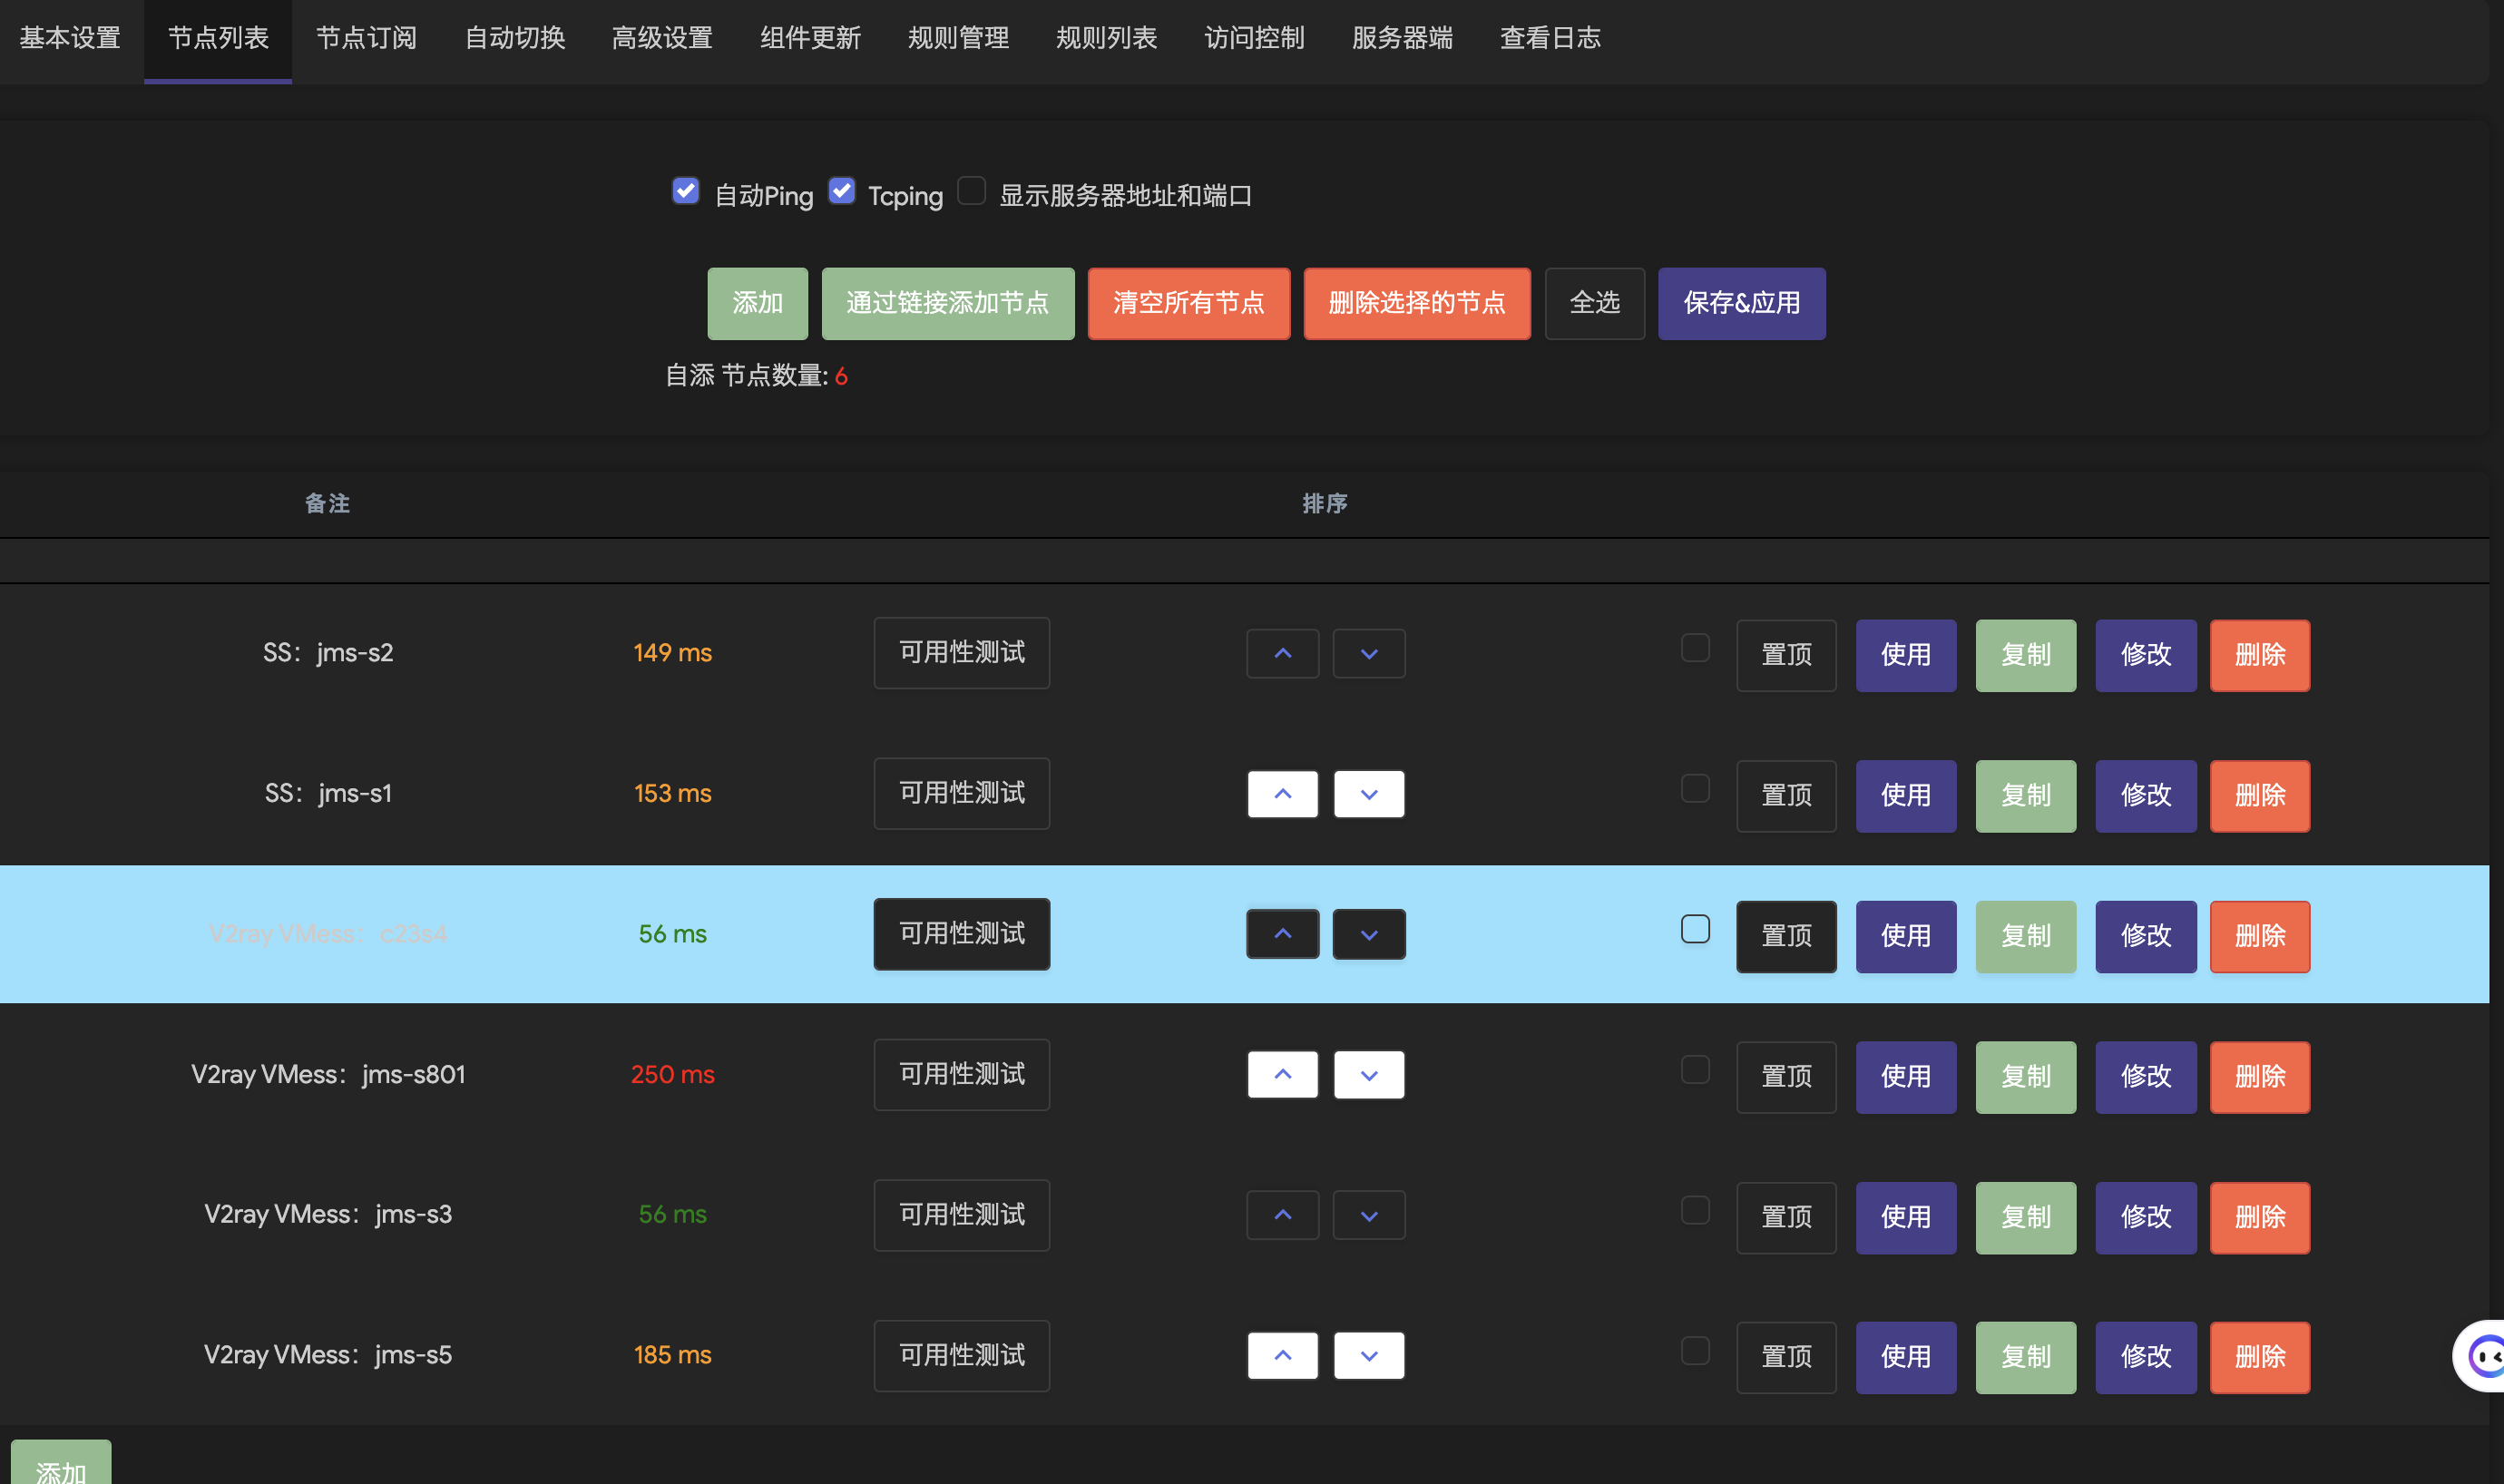Enable 显示服务器地址和端口 checkbox
Screen dimensions: 2504x1484
(x=971, y=191)
